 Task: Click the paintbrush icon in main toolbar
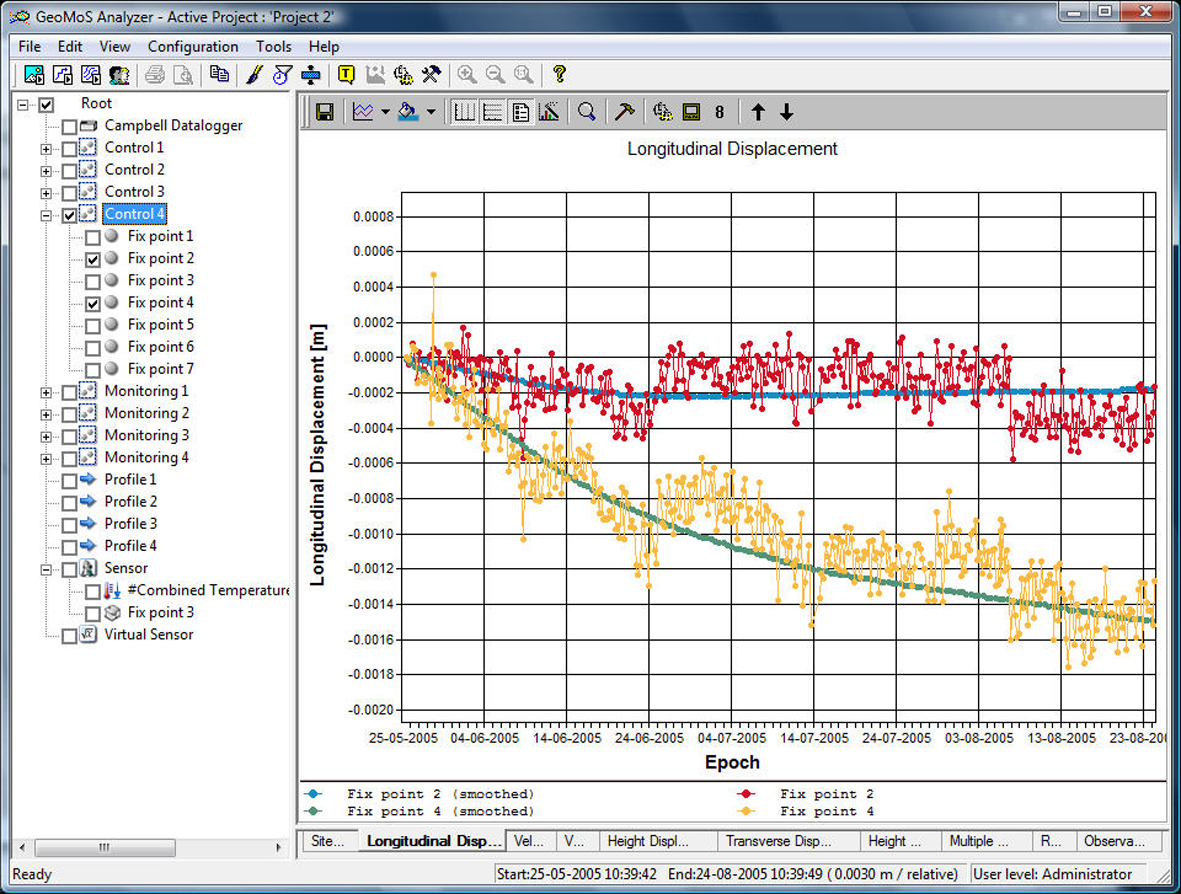point(255,75)
